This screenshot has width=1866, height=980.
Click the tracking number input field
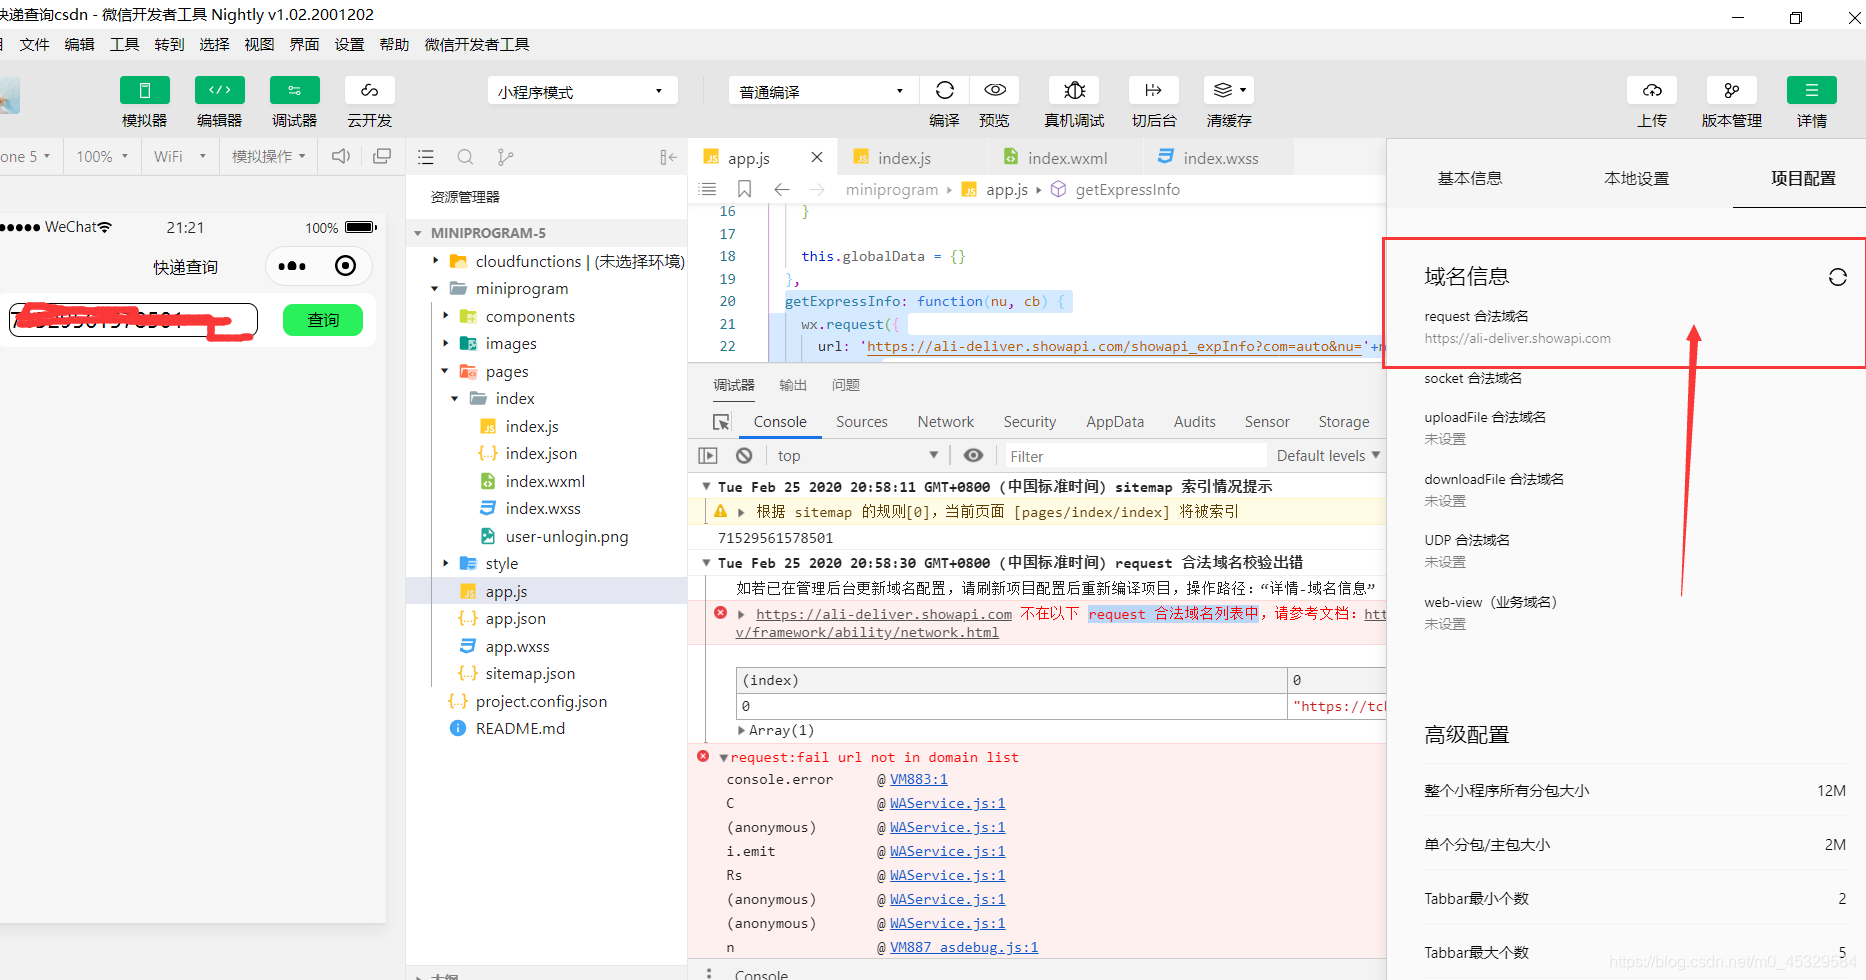[x=134, y=320]
